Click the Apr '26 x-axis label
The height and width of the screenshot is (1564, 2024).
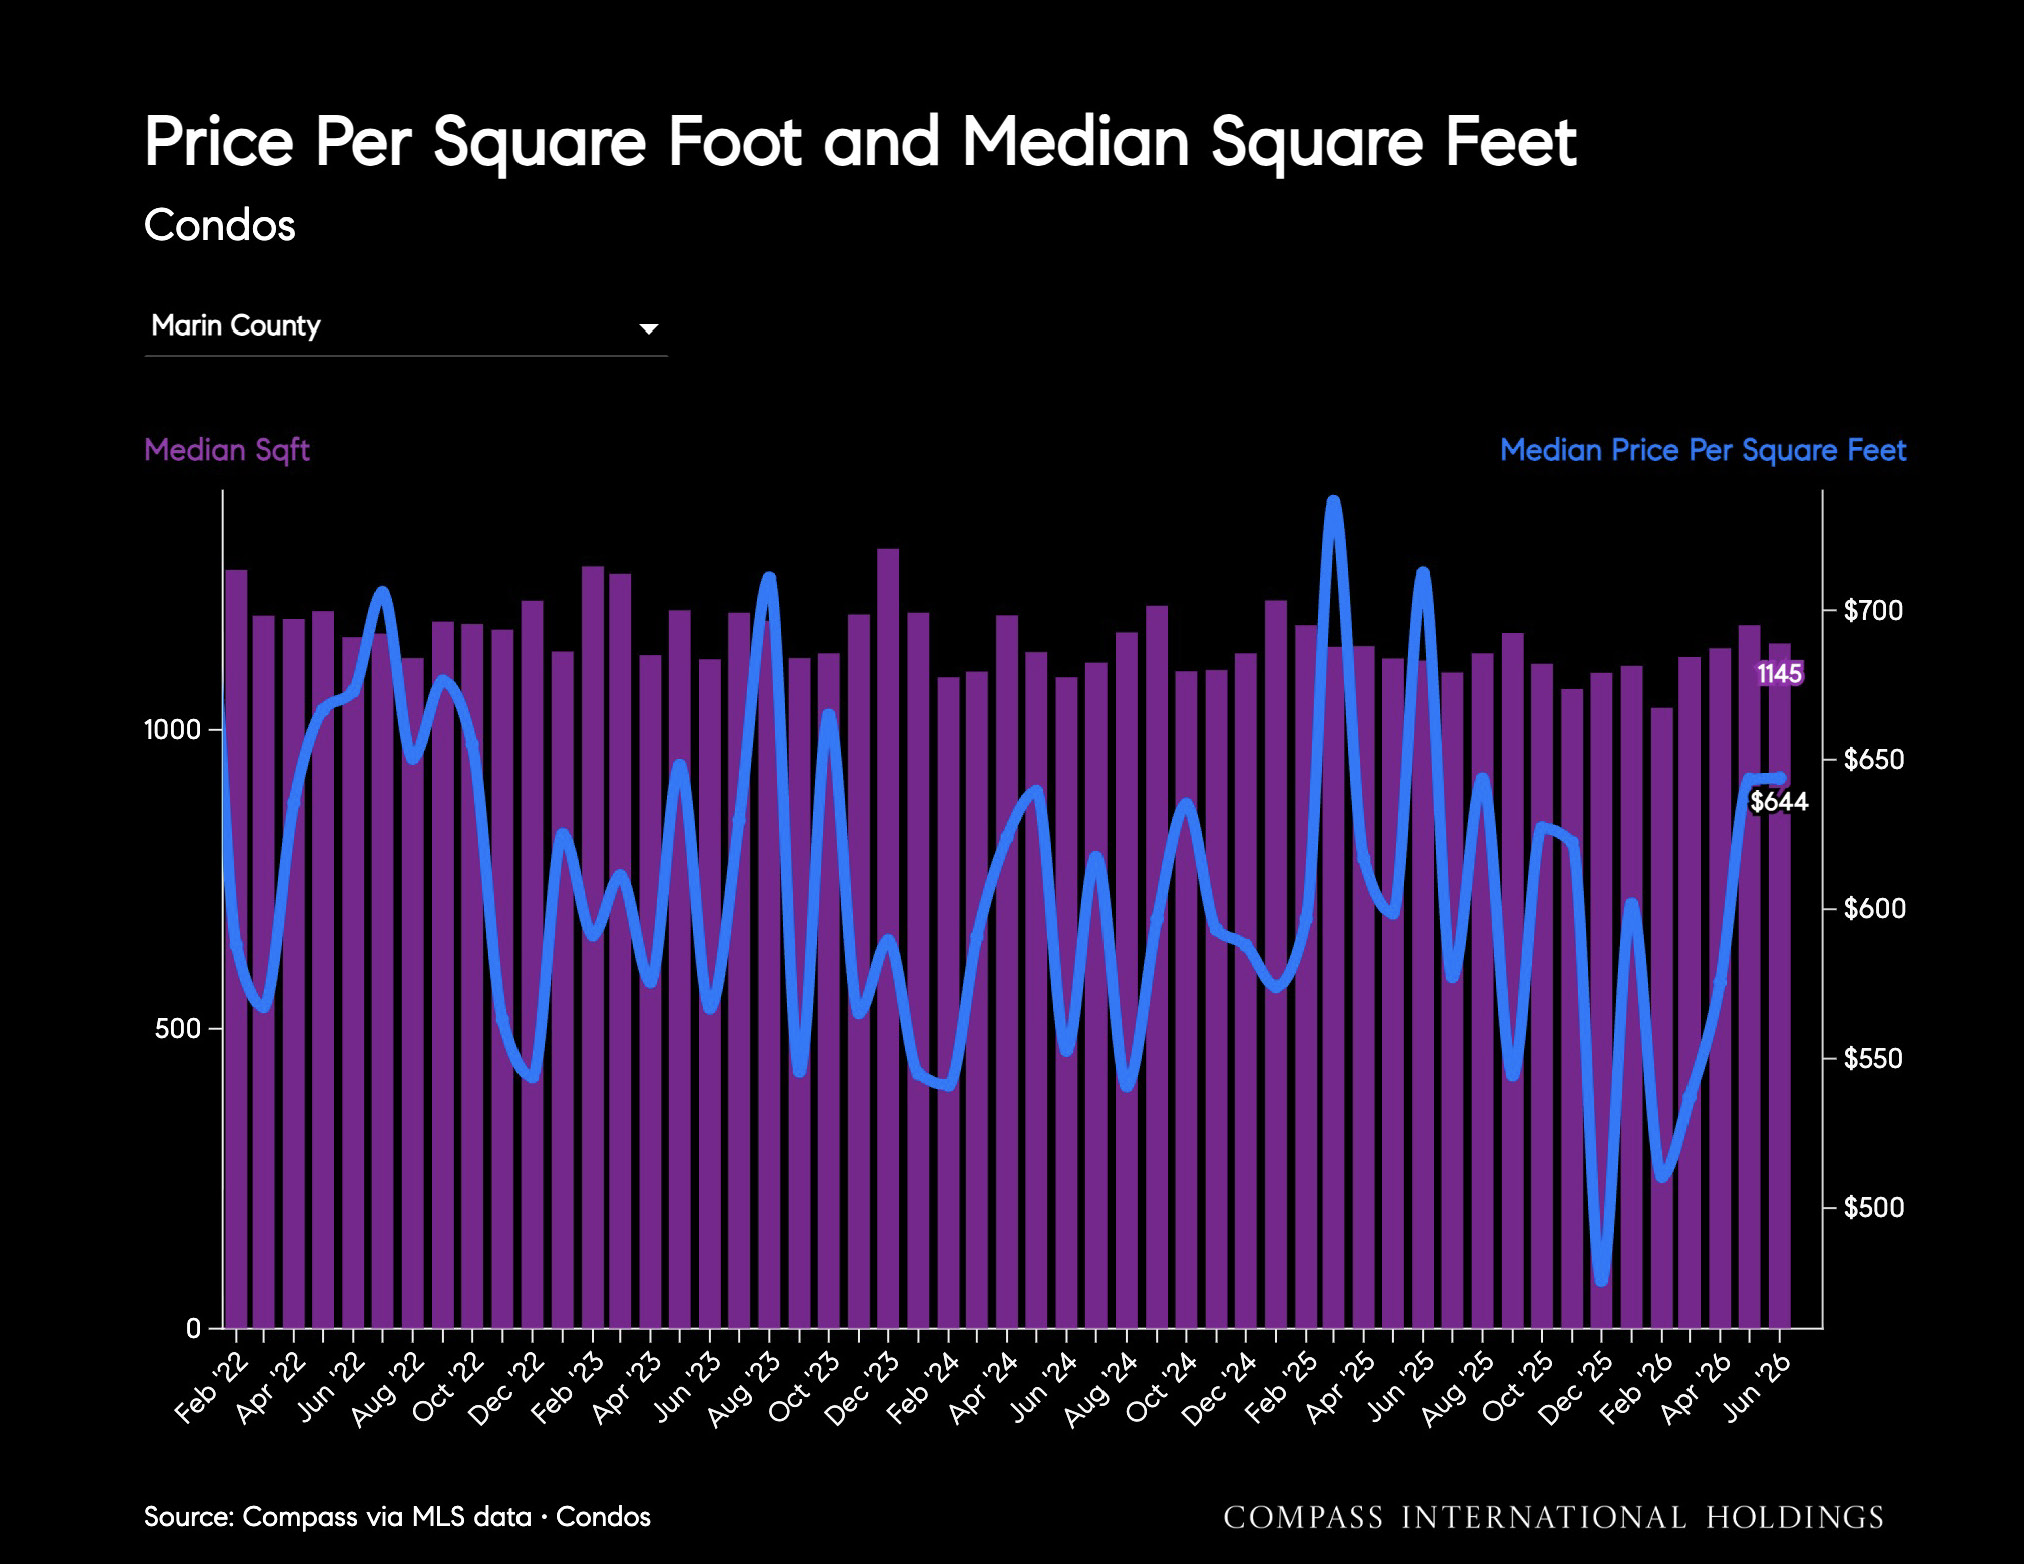pos(1696,1387)
